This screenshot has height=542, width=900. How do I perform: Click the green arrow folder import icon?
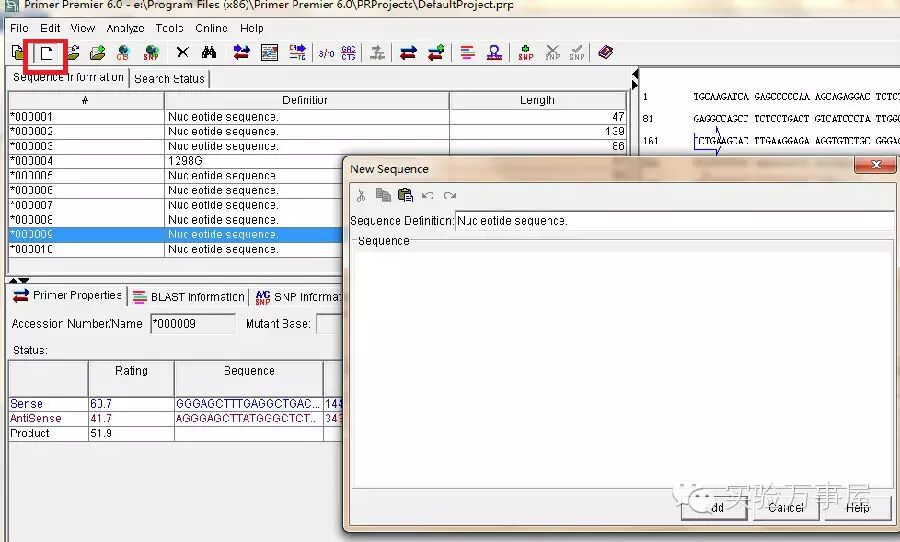tap(98, 53)
